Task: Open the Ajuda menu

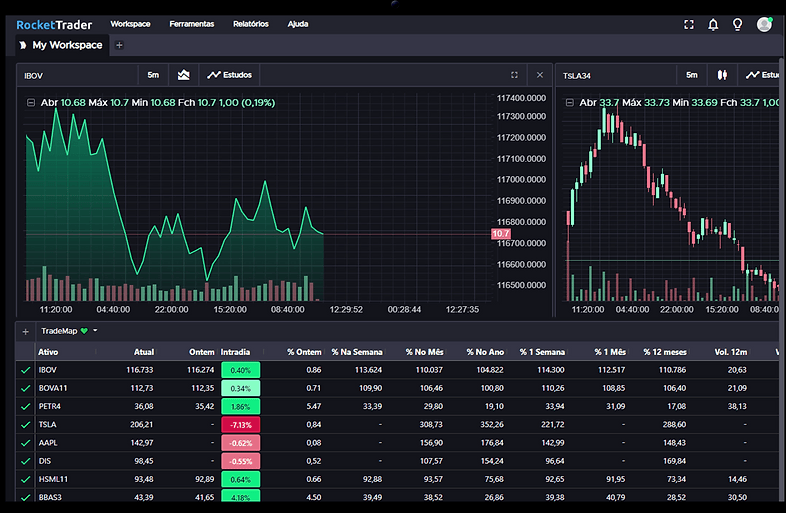Action: coord(298,24)
